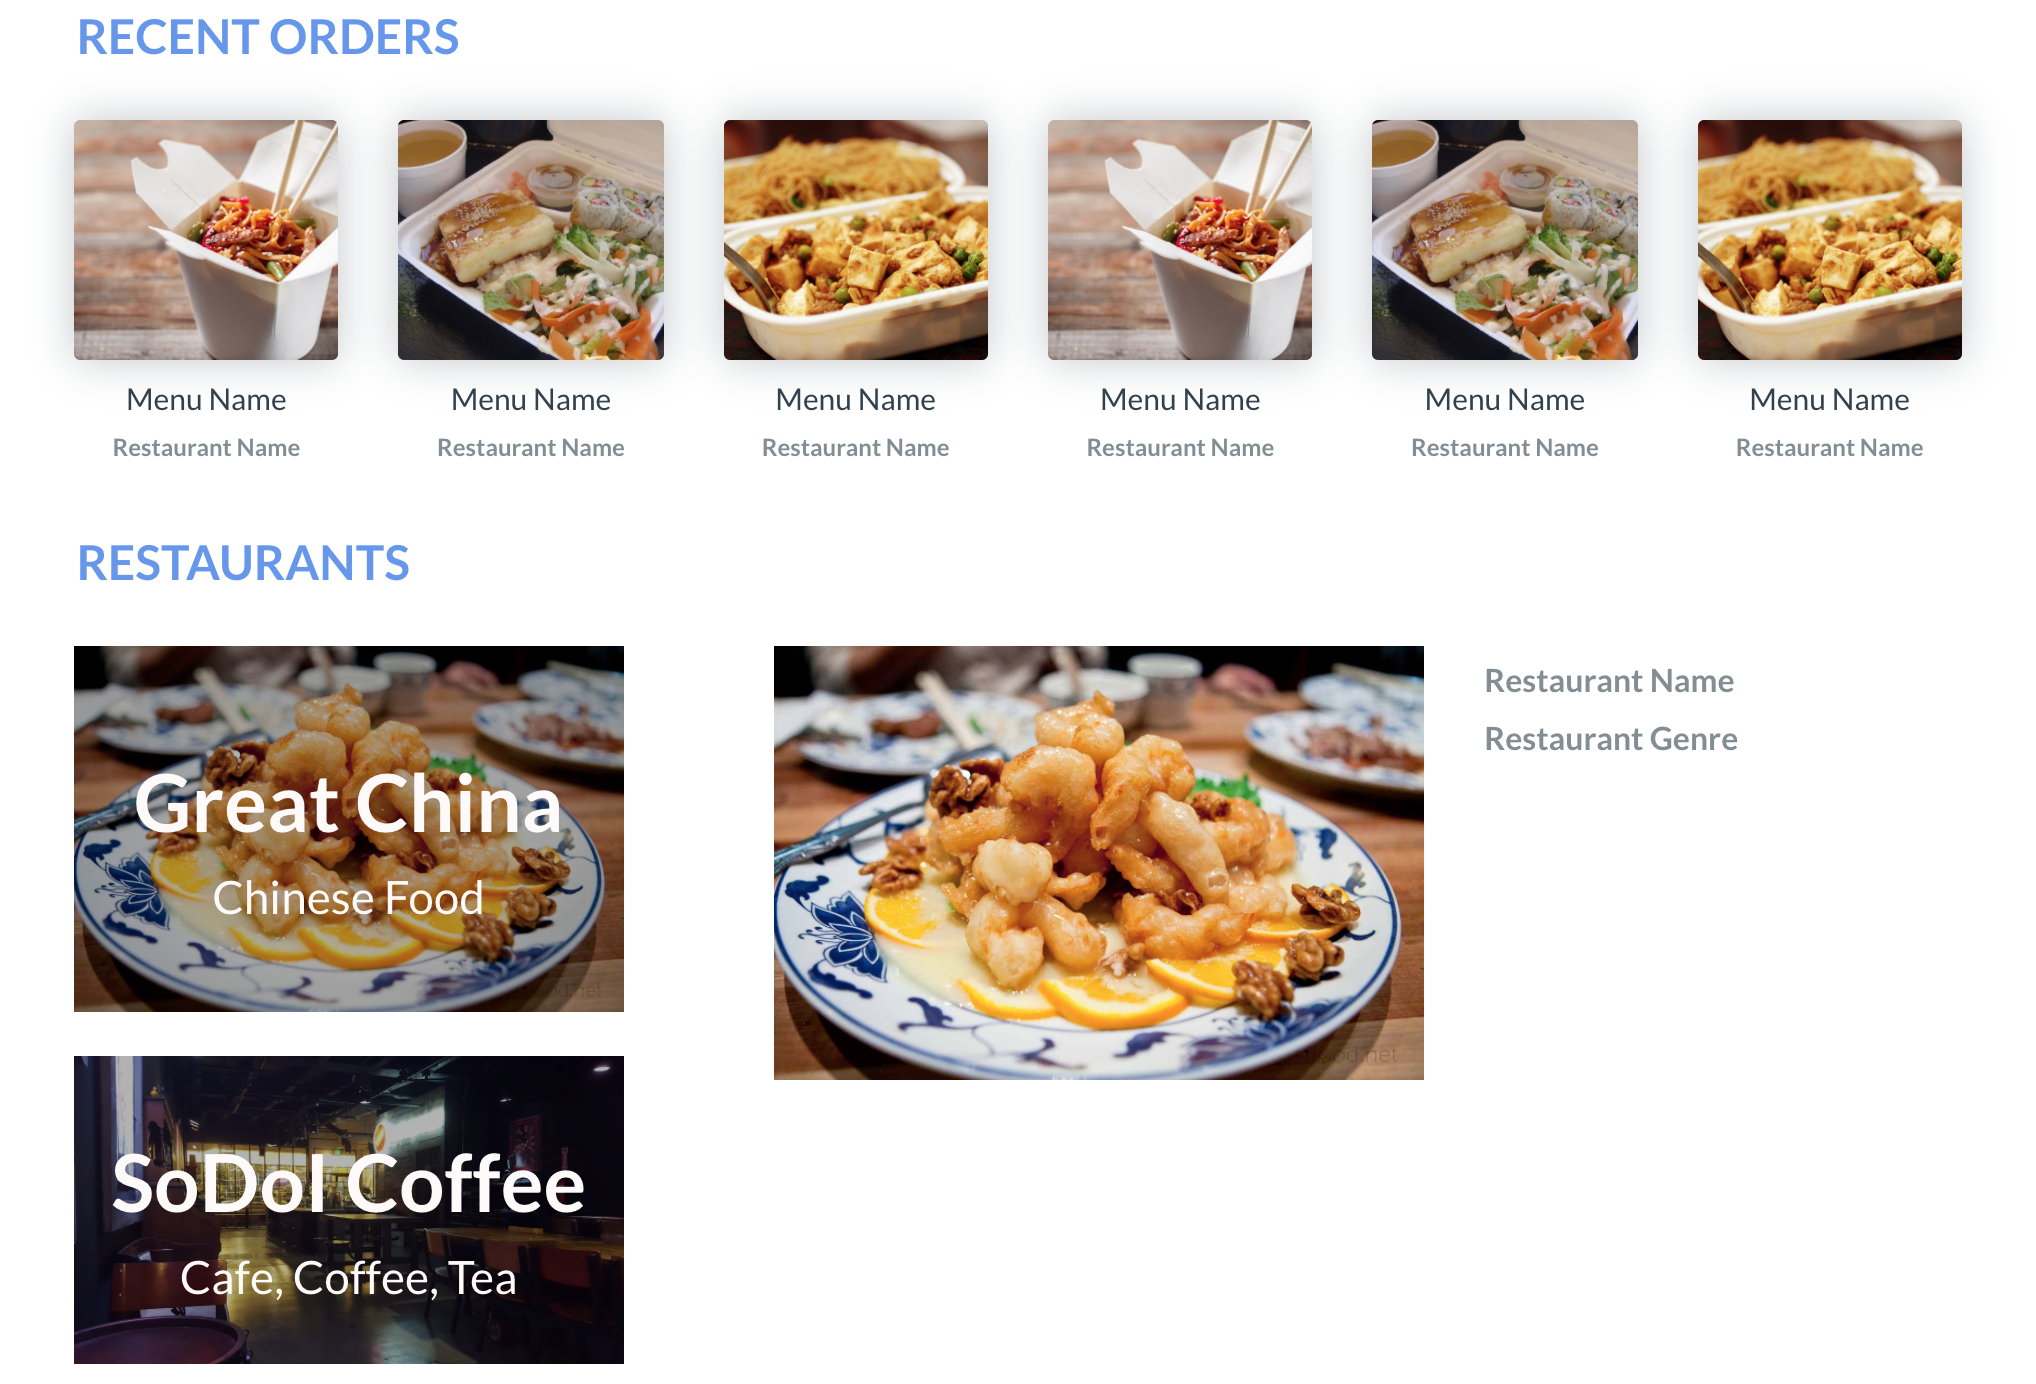Image resolution: width=2036 pixels, height=1384 pixels.
Task: Click the RESTAURANTS heading
Action: pos(244,563)
